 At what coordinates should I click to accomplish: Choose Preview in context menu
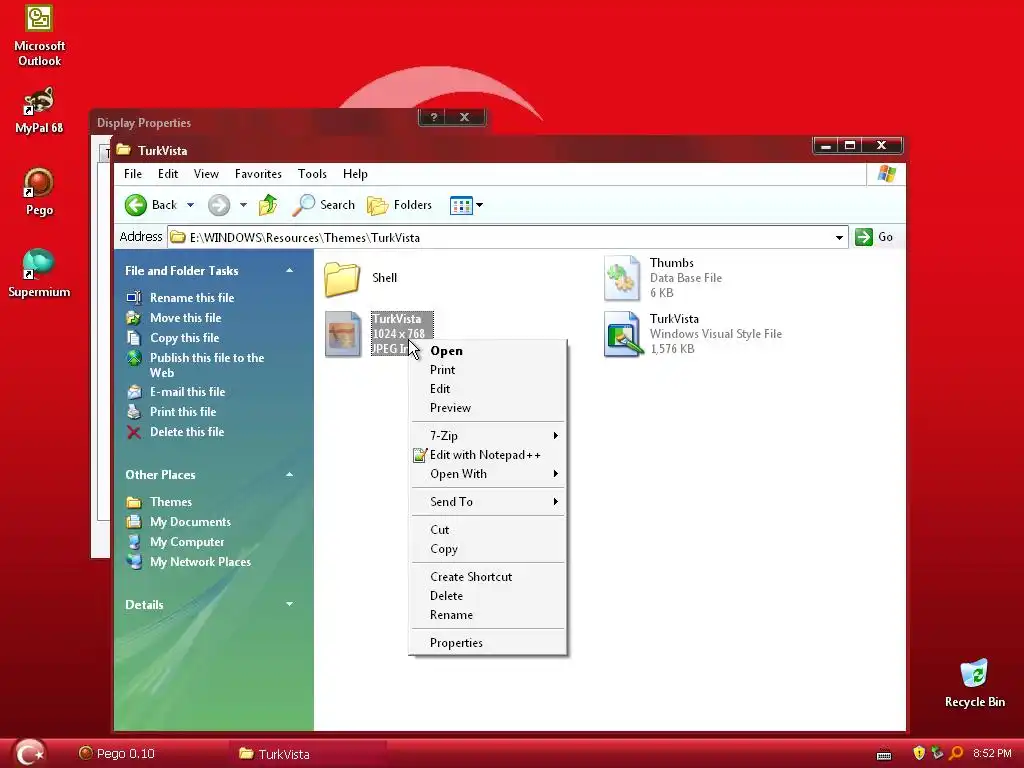pos(488,408)
